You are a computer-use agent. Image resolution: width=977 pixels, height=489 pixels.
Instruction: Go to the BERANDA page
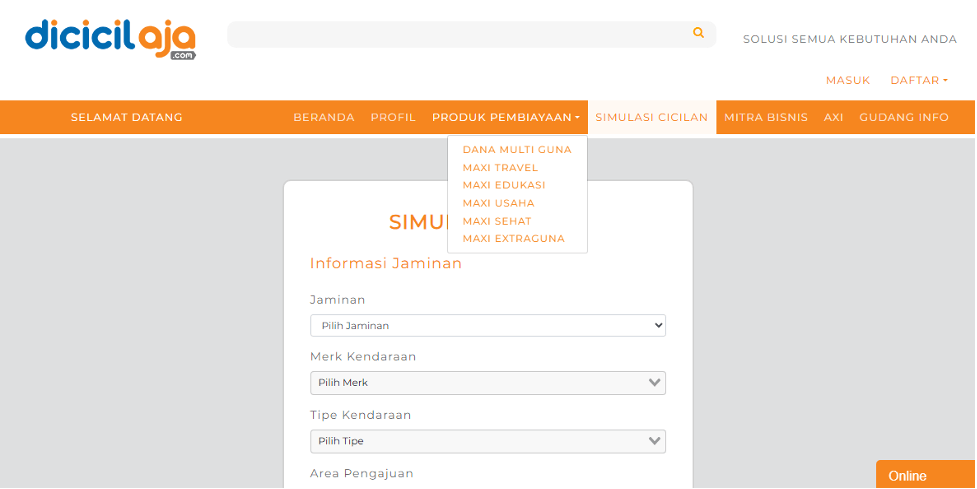click(323, 117)
